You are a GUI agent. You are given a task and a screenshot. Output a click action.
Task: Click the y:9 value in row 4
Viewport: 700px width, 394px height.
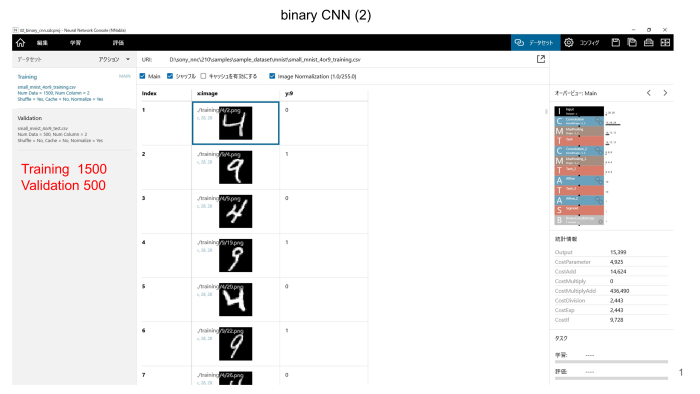click(x=287, y=242)
